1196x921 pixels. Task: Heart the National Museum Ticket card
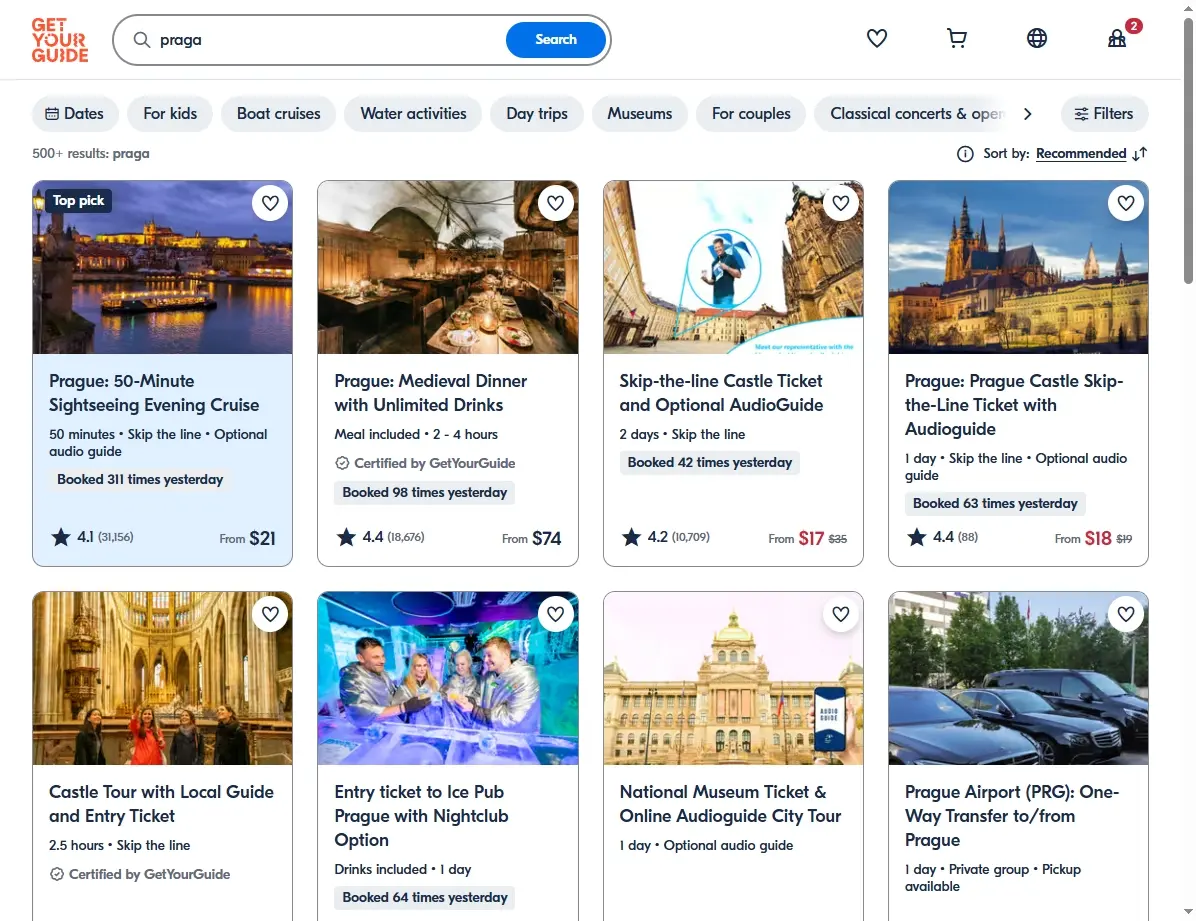click(841, 613)
